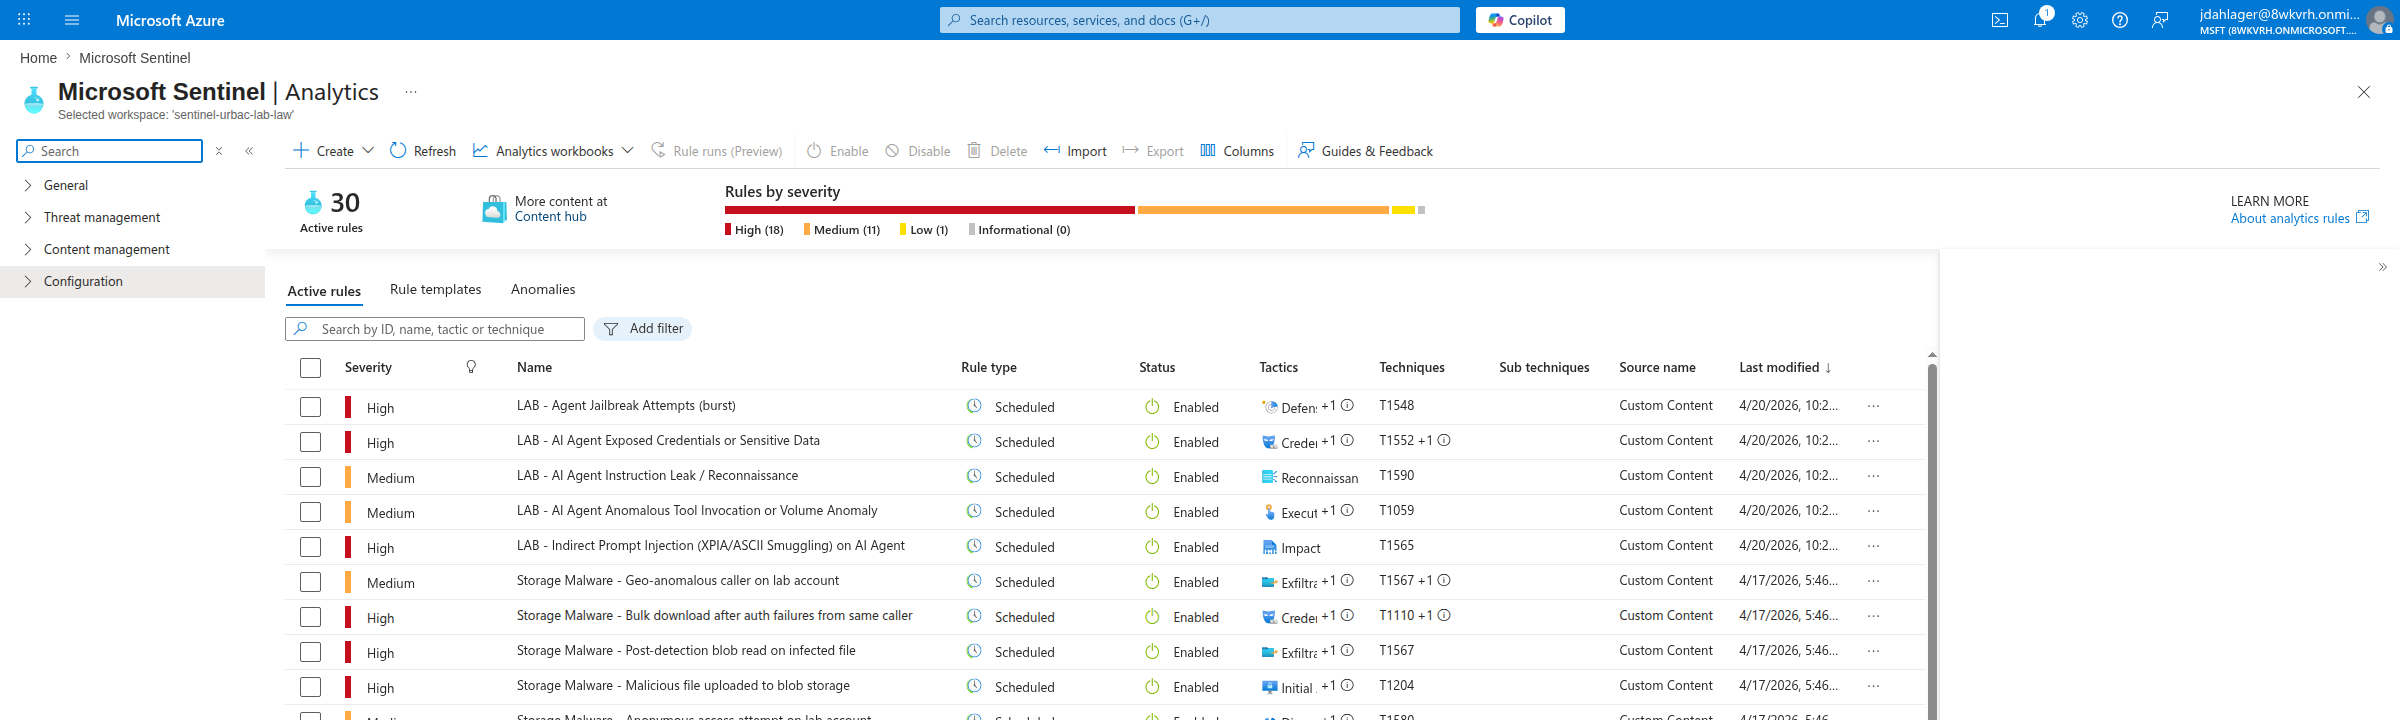The height and width of the screenshot is (720, 2400).
Task: Open the Create dropdown
Action: tap(334, 151)
